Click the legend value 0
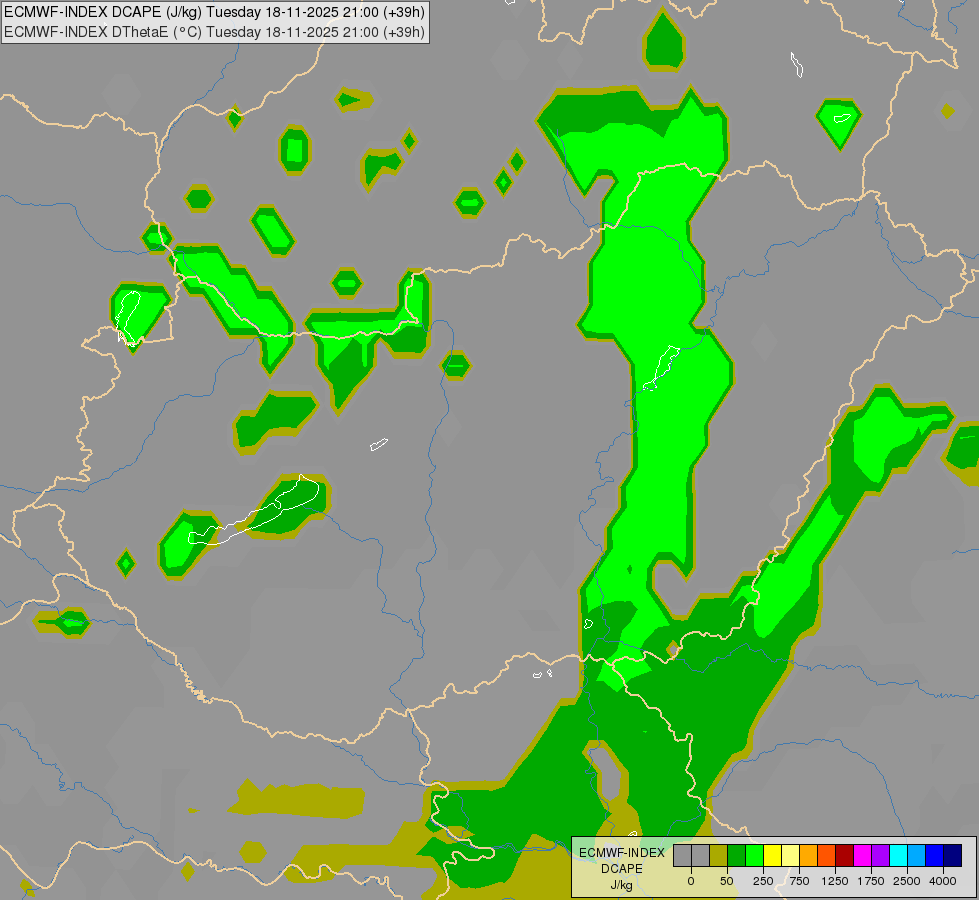 point(691,881)
